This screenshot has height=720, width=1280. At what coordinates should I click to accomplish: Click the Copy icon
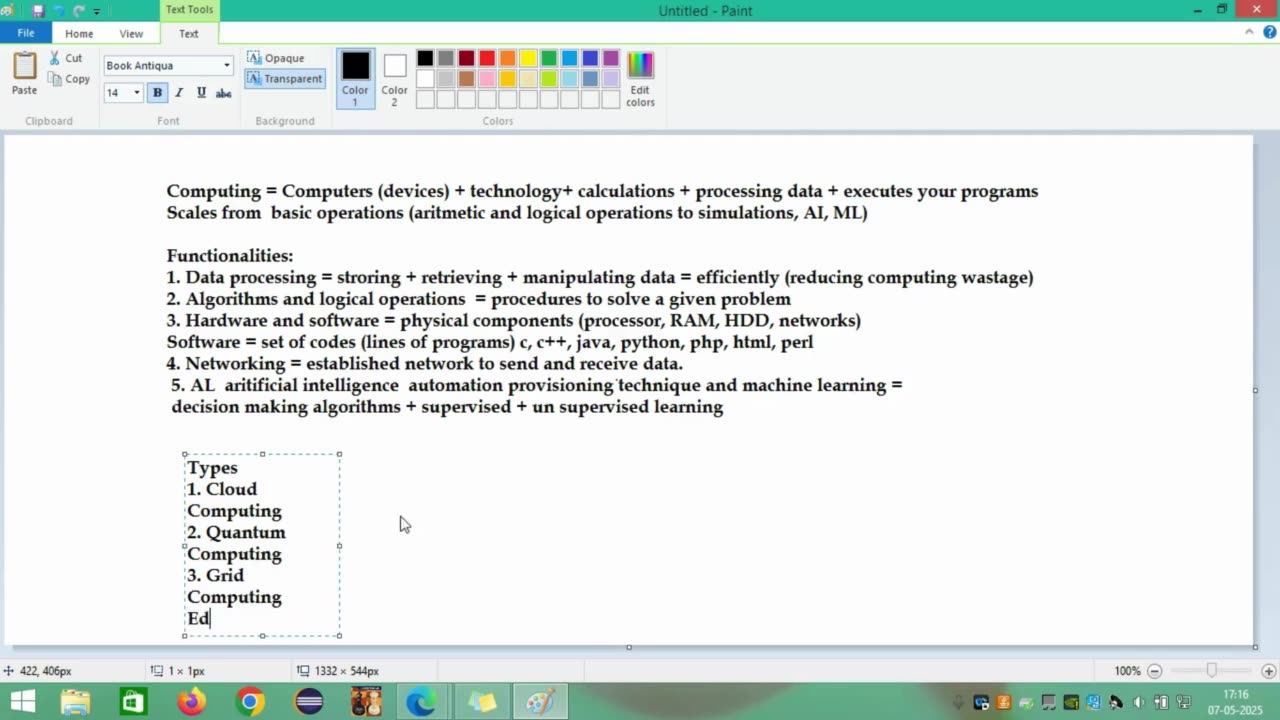point(55,79)
